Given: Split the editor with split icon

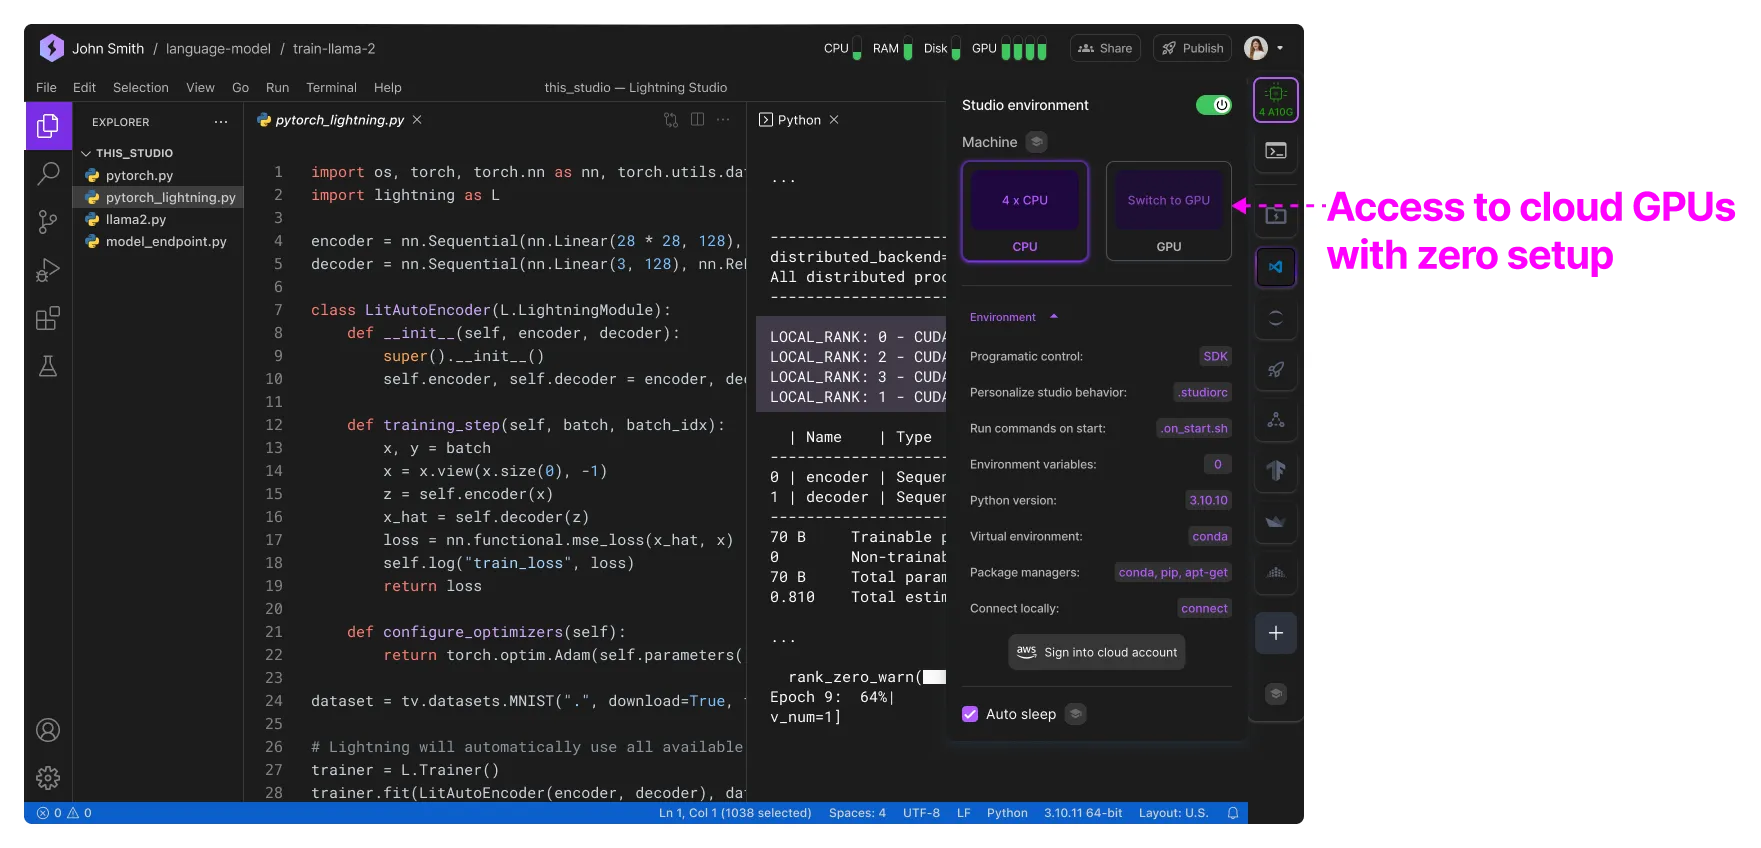Looking at the screenshot, I should click(698, 120).
